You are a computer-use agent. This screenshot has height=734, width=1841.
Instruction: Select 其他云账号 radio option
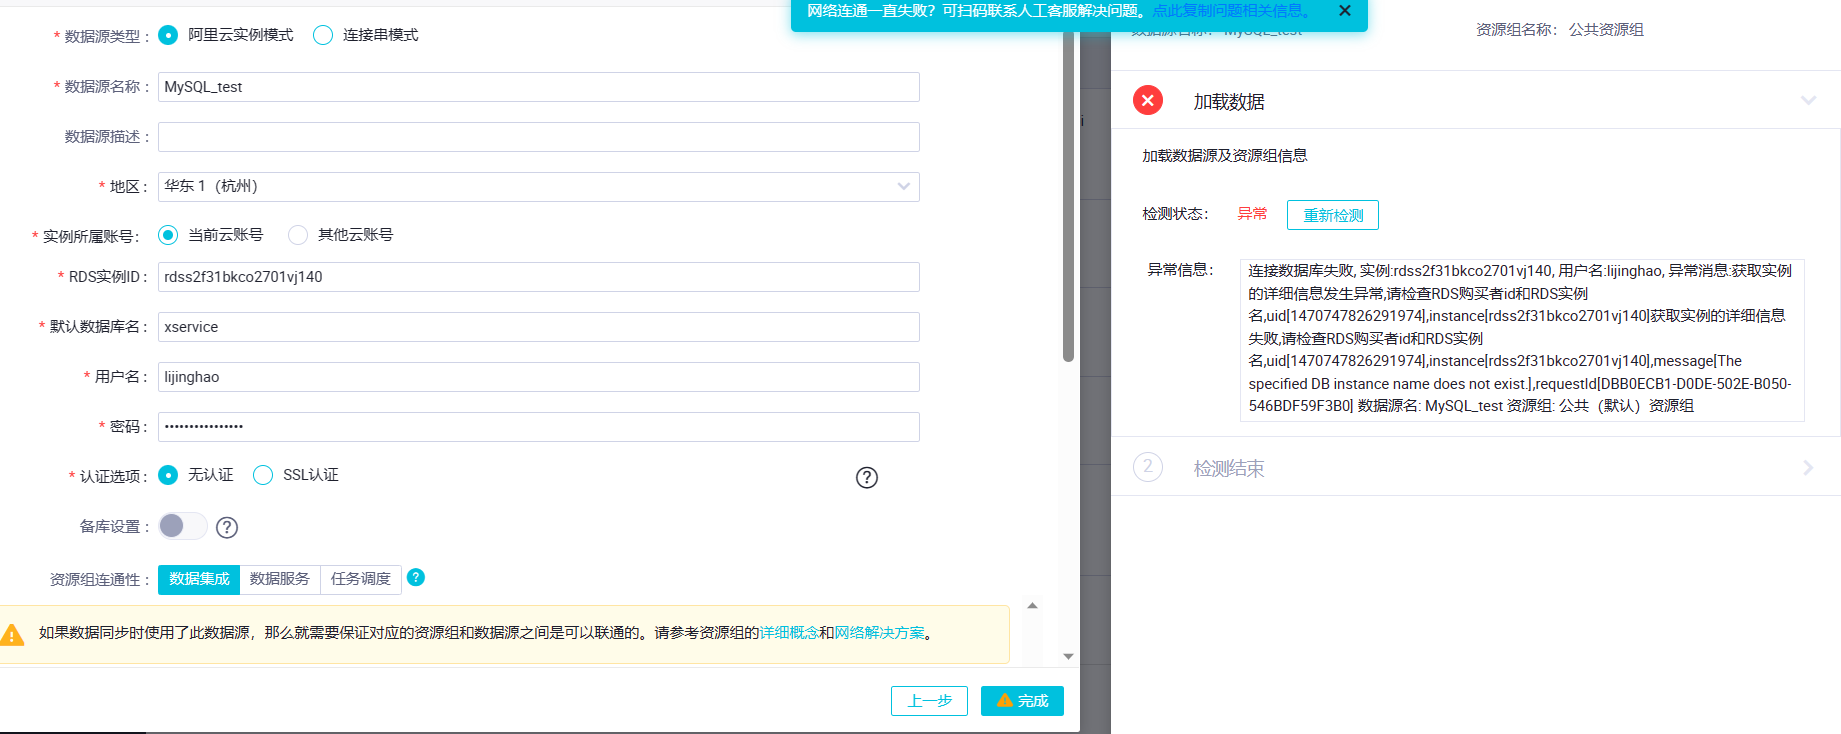click(298, 235)
